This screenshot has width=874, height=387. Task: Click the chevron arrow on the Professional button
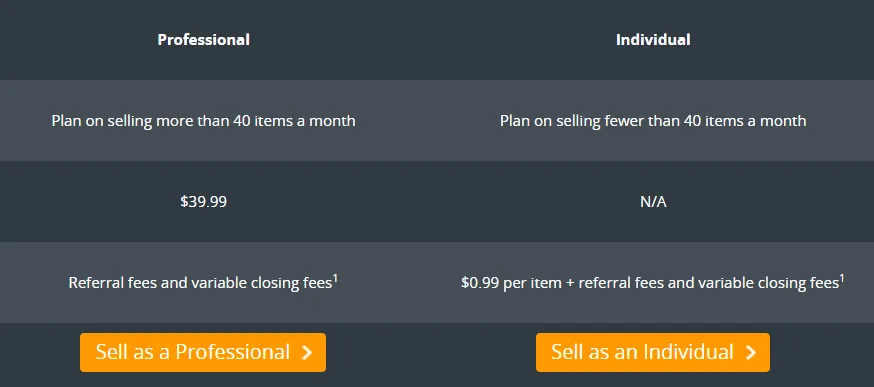coord(307,352)
